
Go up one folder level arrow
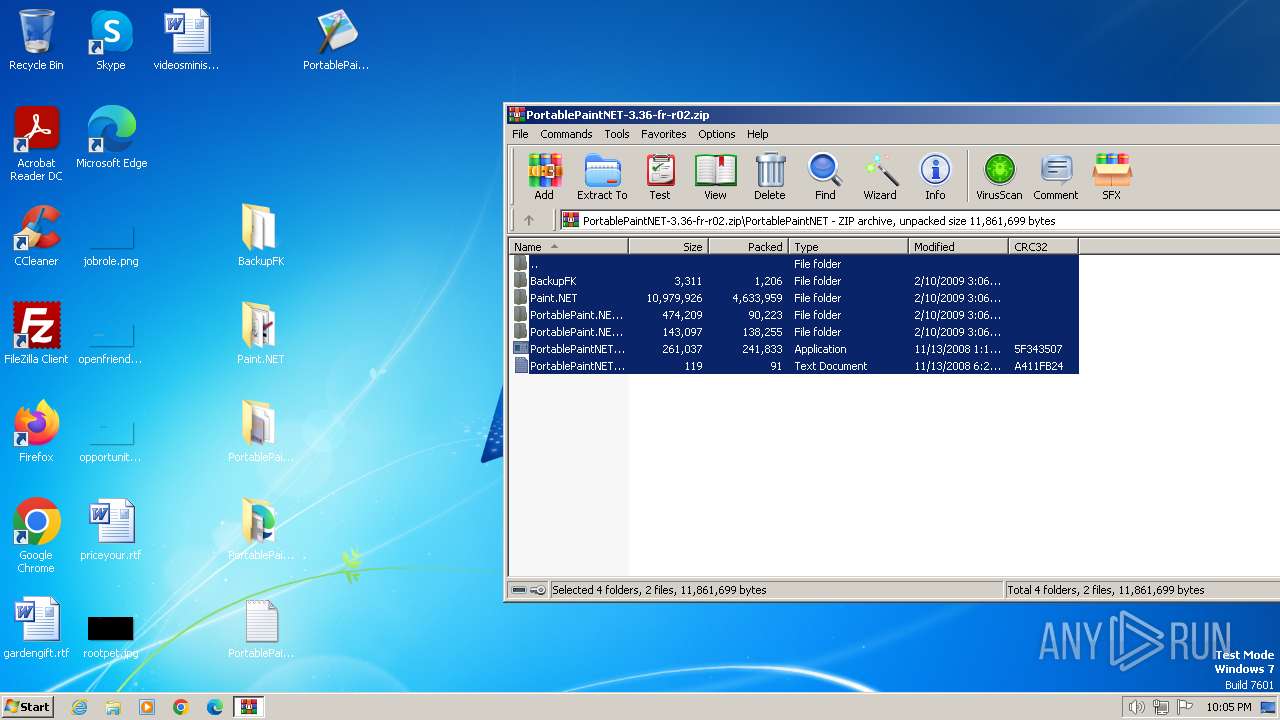coord(529,221)
